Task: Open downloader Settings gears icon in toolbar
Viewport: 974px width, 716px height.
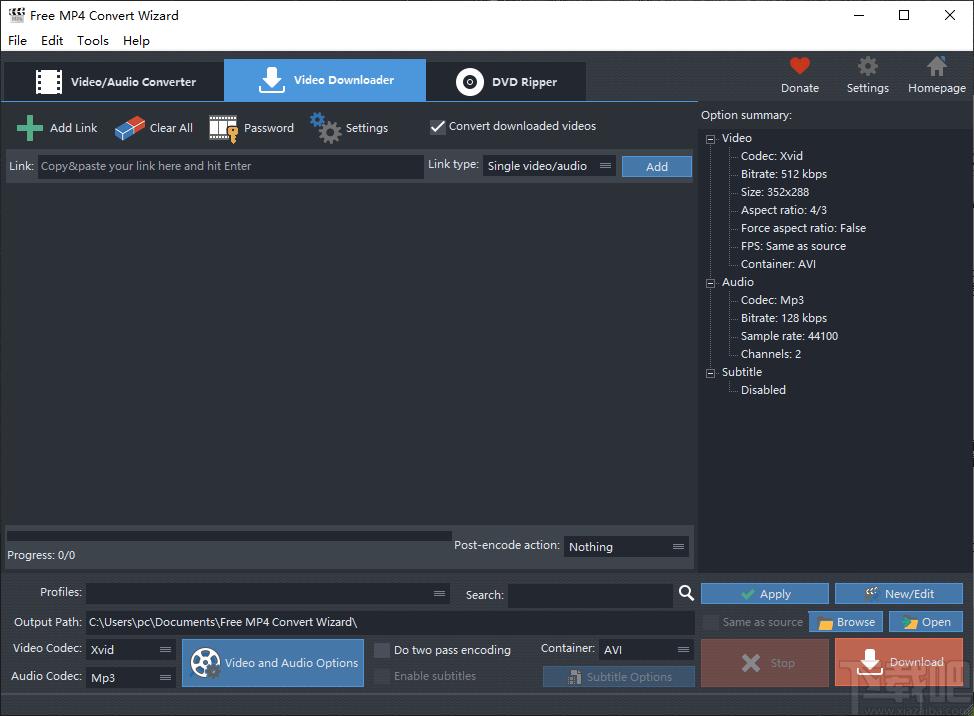Action: [x=326, y=128]
